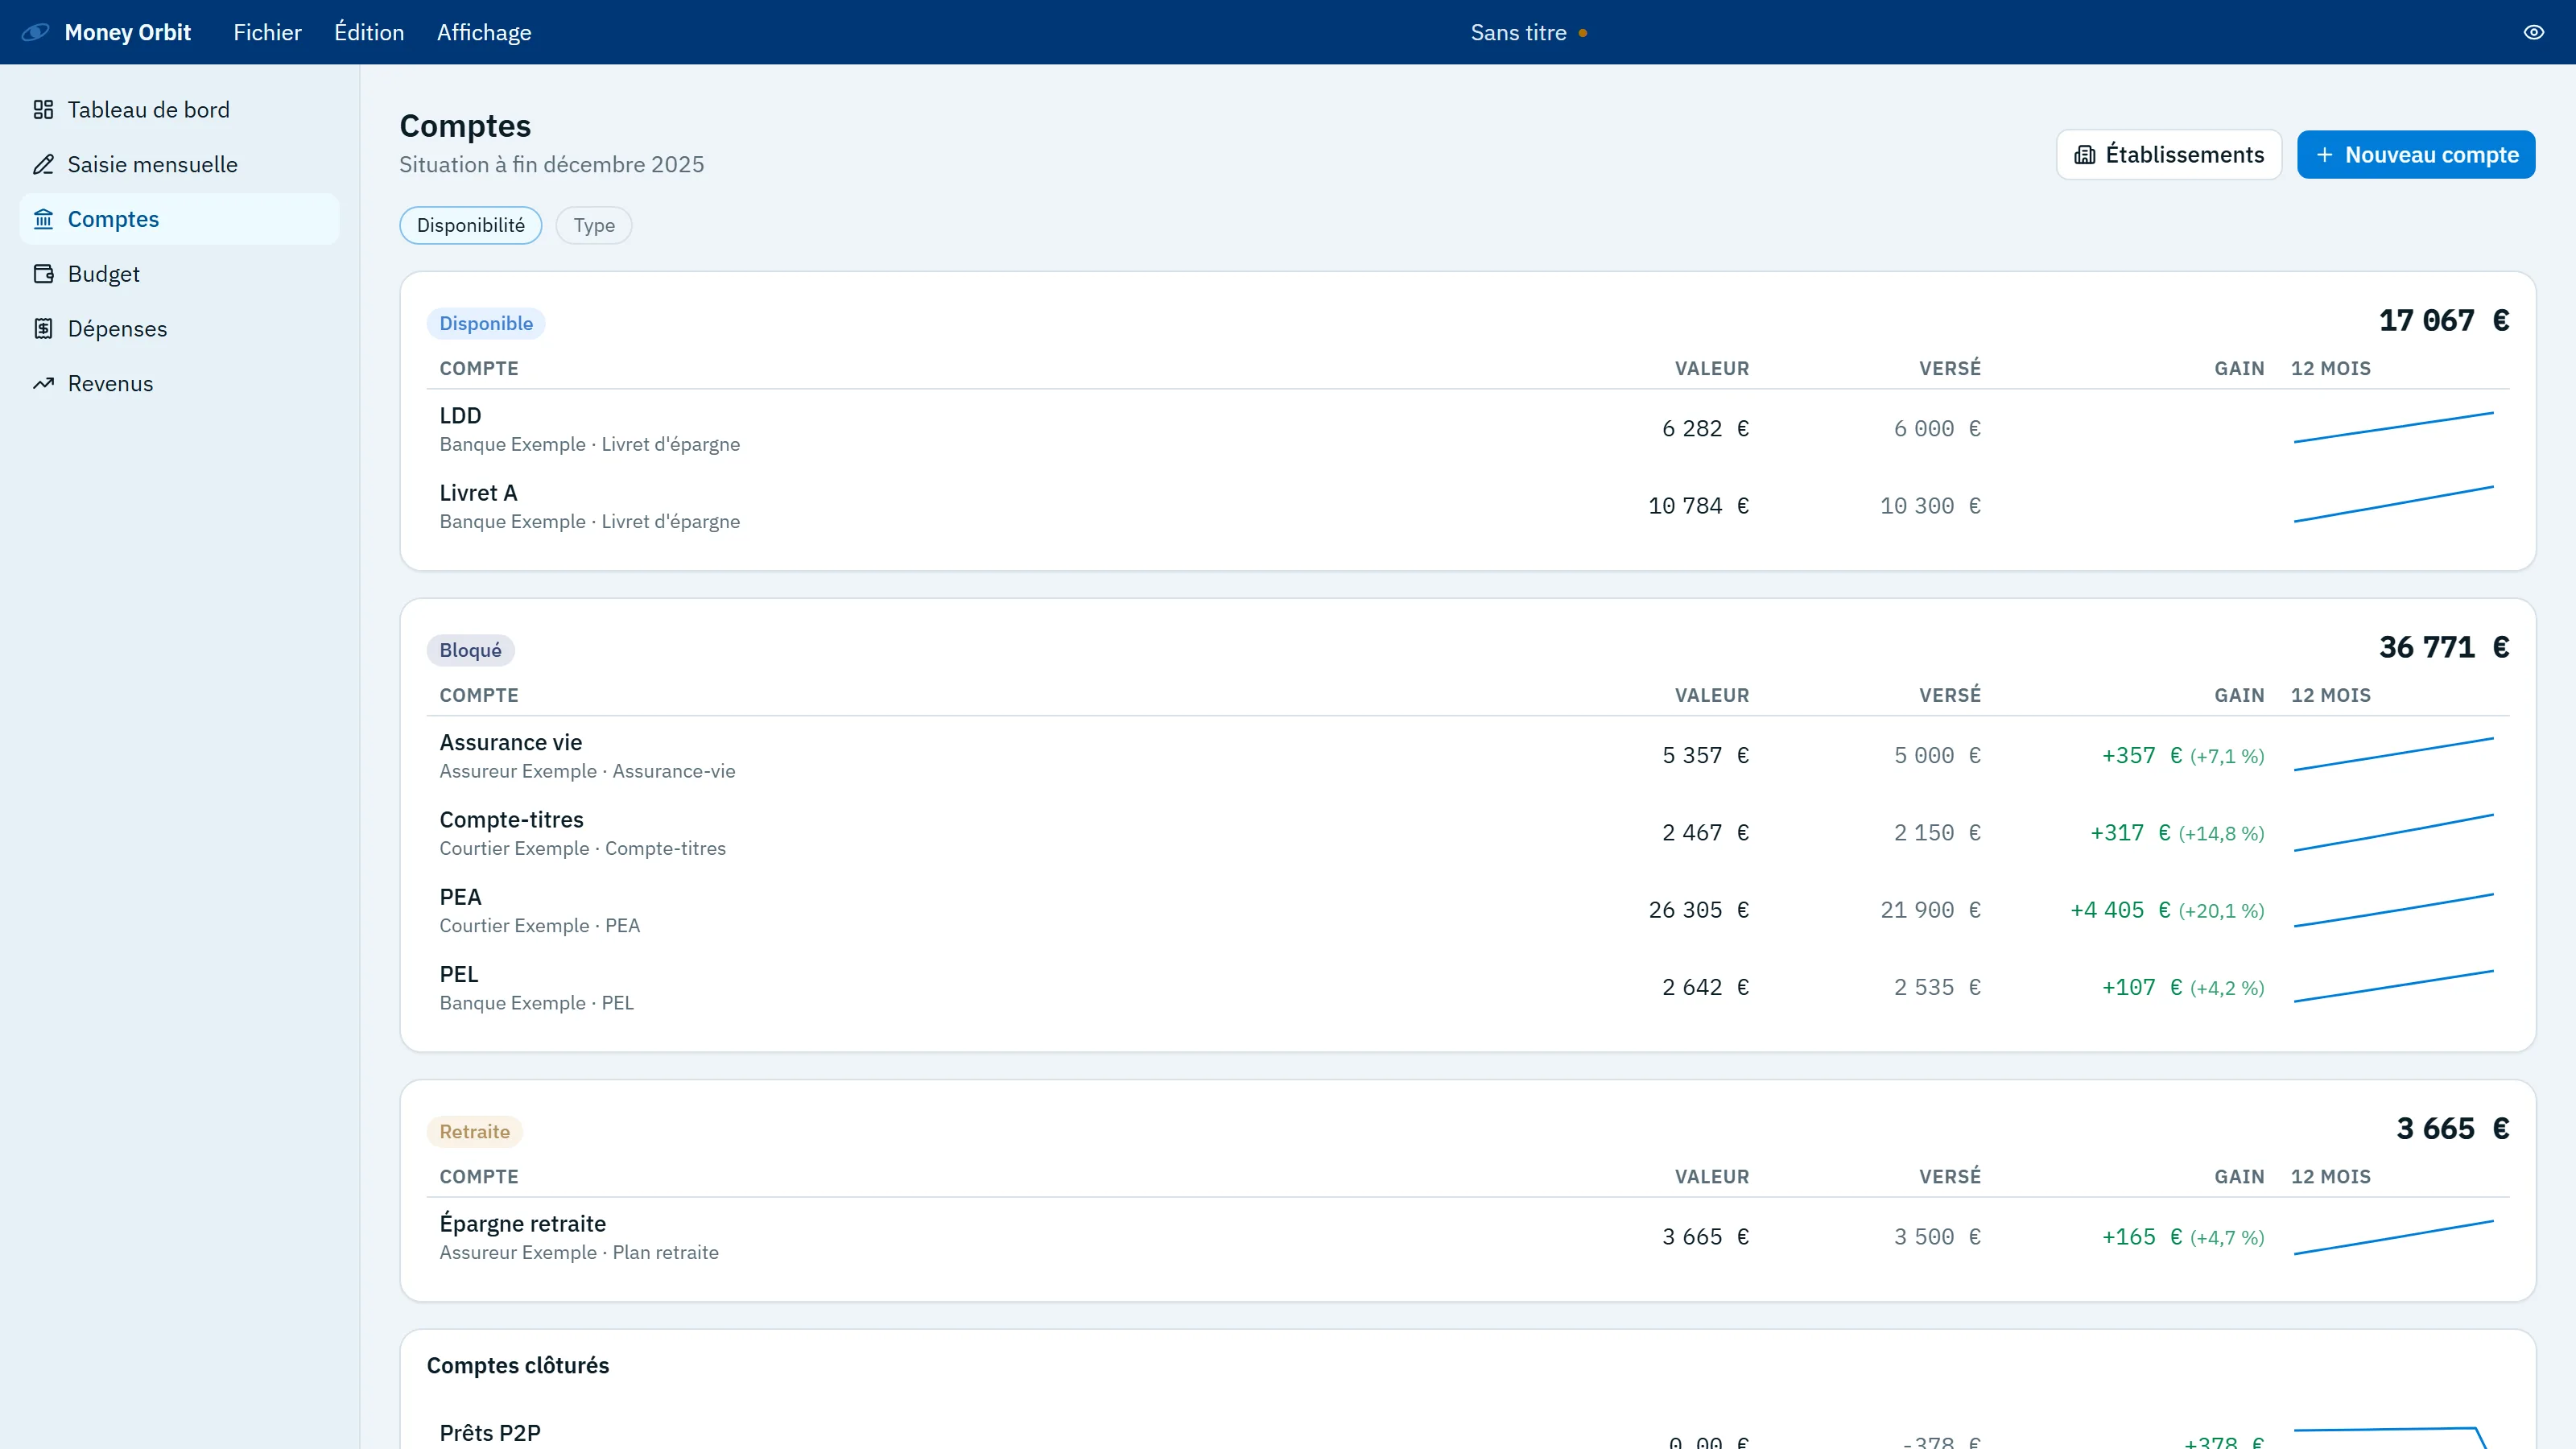Screen dimensions: 2576x1449
Task: Navigate to Revenus page
Action: point(179,383)
